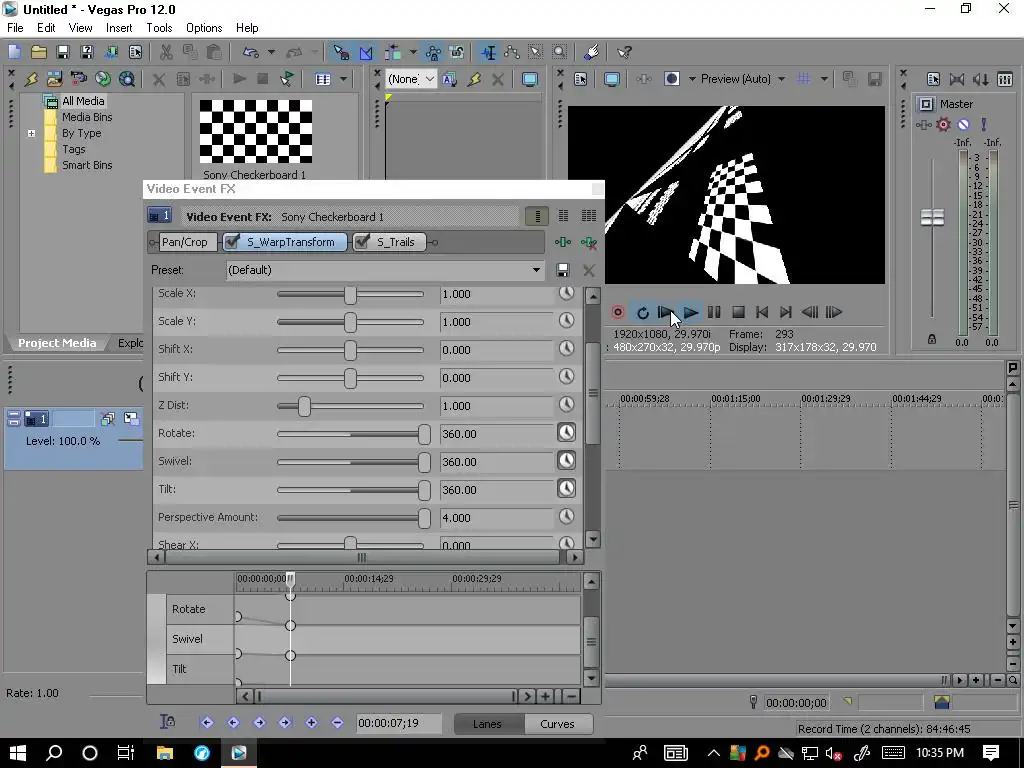Screen dimensions: 1024x768
Task: Toggle animate clock for Swivel parameter
Action: [x=566, y=460]
